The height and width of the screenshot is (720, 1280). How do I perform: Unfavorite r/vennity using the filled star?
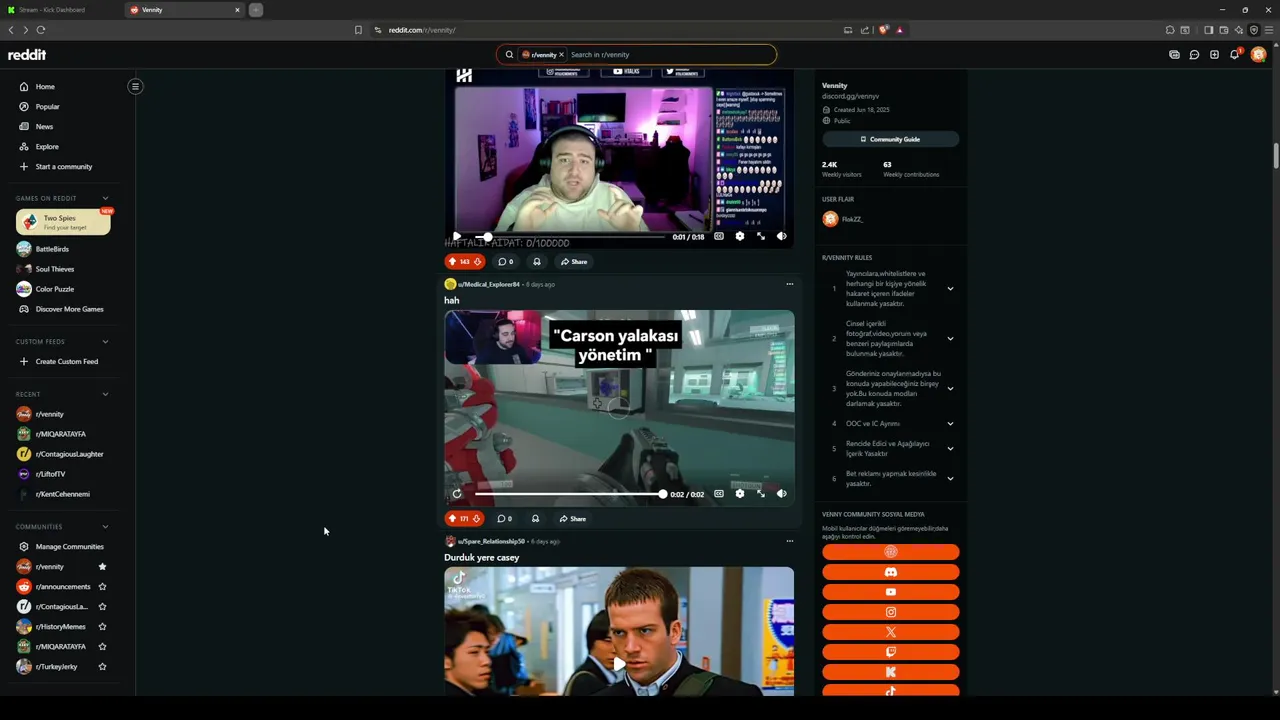[x=102, y=567]
